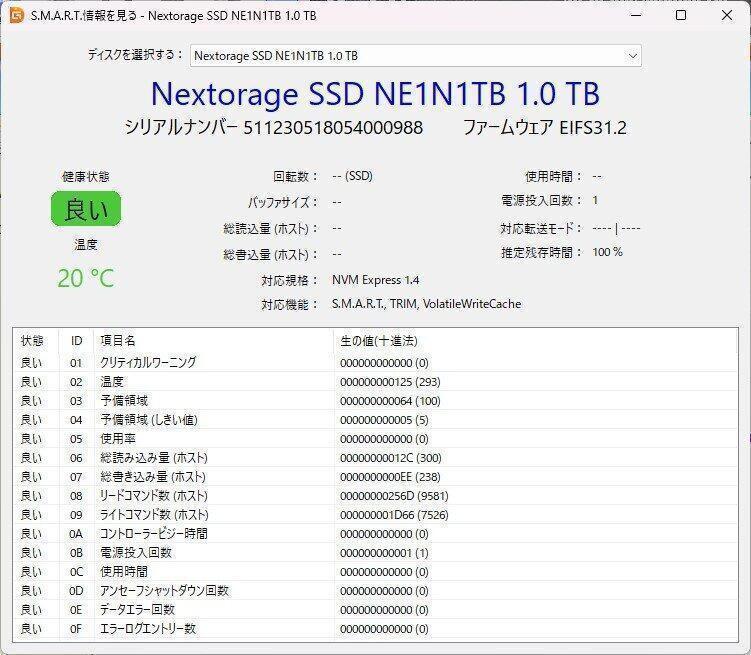Click raw value 000000001D66 (7526)
Image resolution: width=751 pixels, height=655 pixels.
click(394, 515)
